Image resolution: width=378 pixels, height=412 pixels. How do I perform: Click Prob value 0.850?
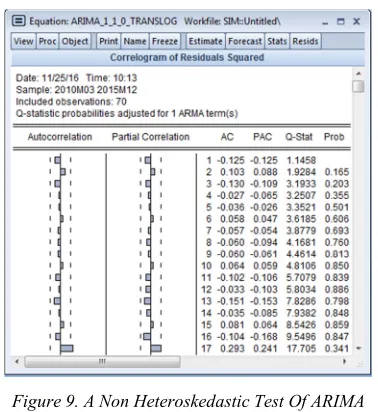click(x=337, y=266)
